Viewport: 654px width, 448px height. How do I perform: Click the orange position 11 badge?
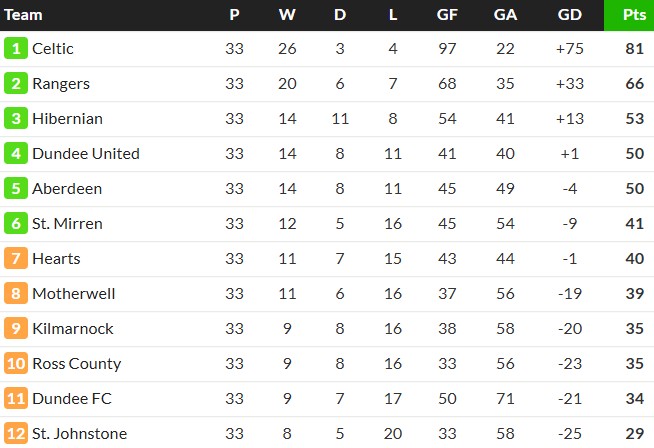16,398
